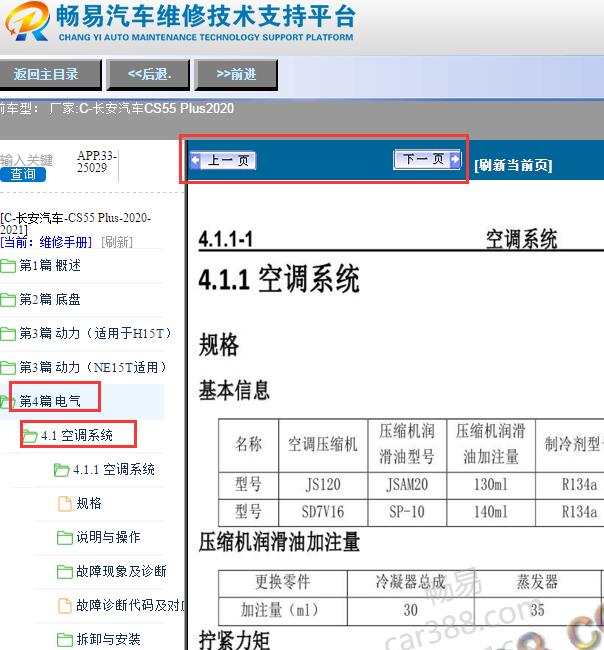Collapse the 4.1 空调系统 node

[77, 436]
